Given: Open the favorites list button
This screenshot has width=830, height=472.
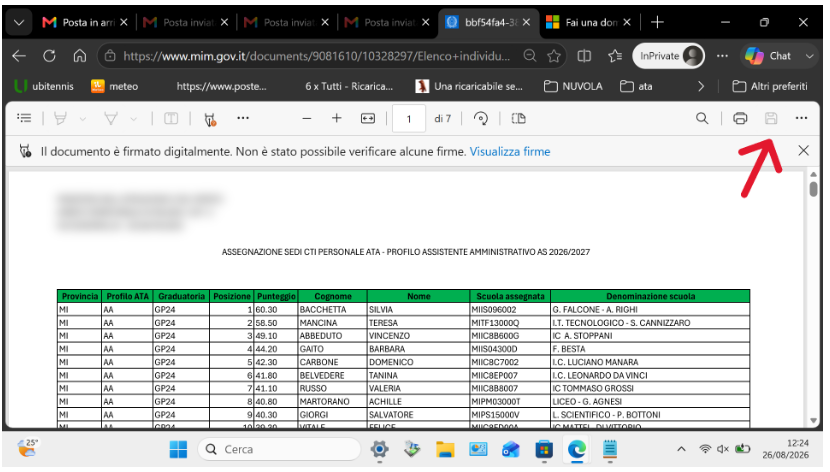Looking at the screenshot, I should click(615, 56).
